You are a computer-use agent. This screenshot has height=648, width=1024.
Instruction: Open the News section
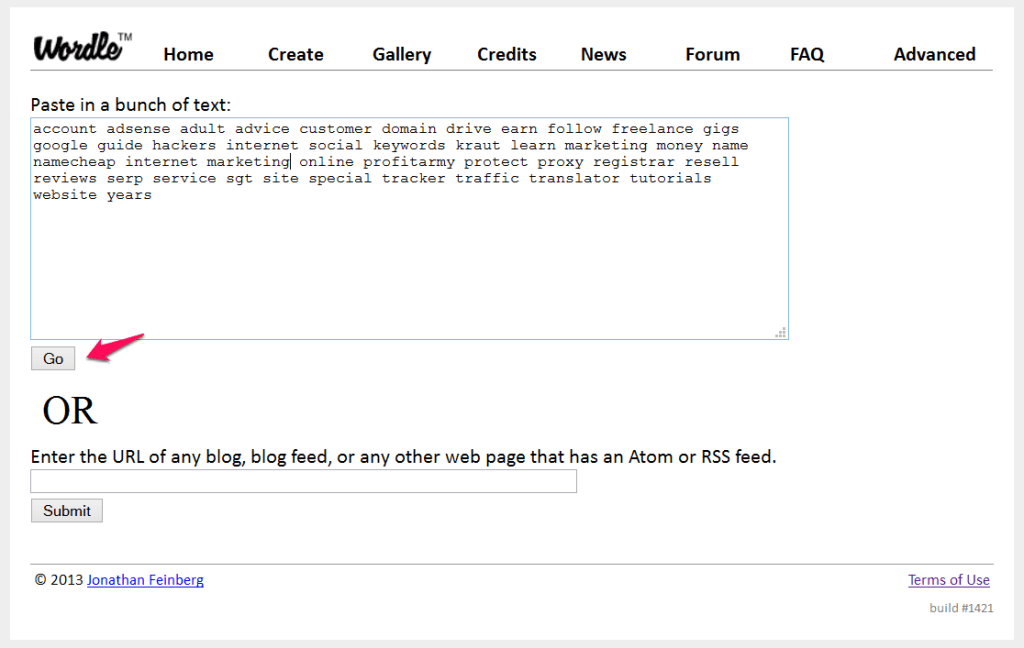(603, 54)
